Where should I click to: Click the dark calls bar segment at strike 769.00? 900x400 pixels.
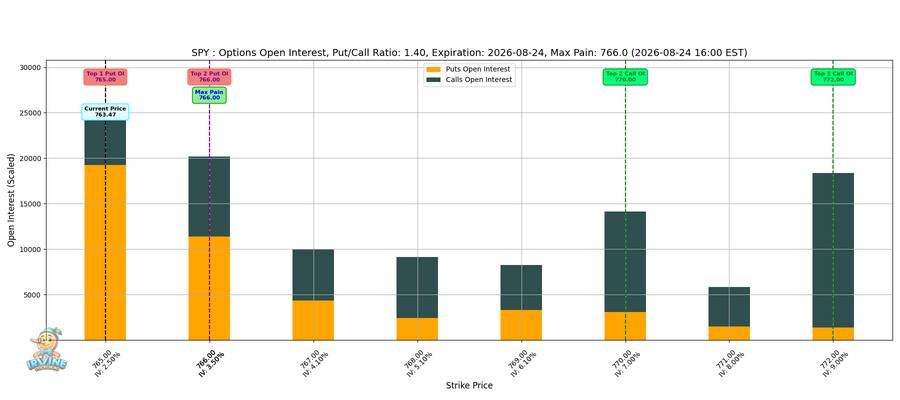tap(521, 288)
